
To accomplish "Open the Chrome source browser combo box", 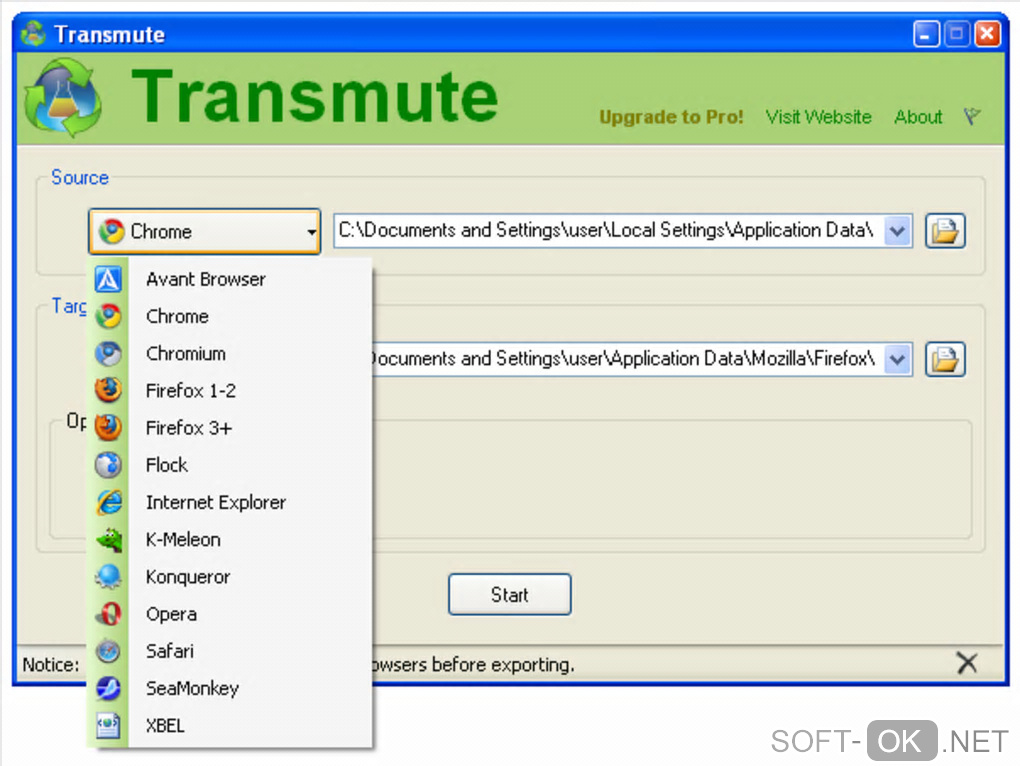I will pyautogui.click(x=204, y=231).
